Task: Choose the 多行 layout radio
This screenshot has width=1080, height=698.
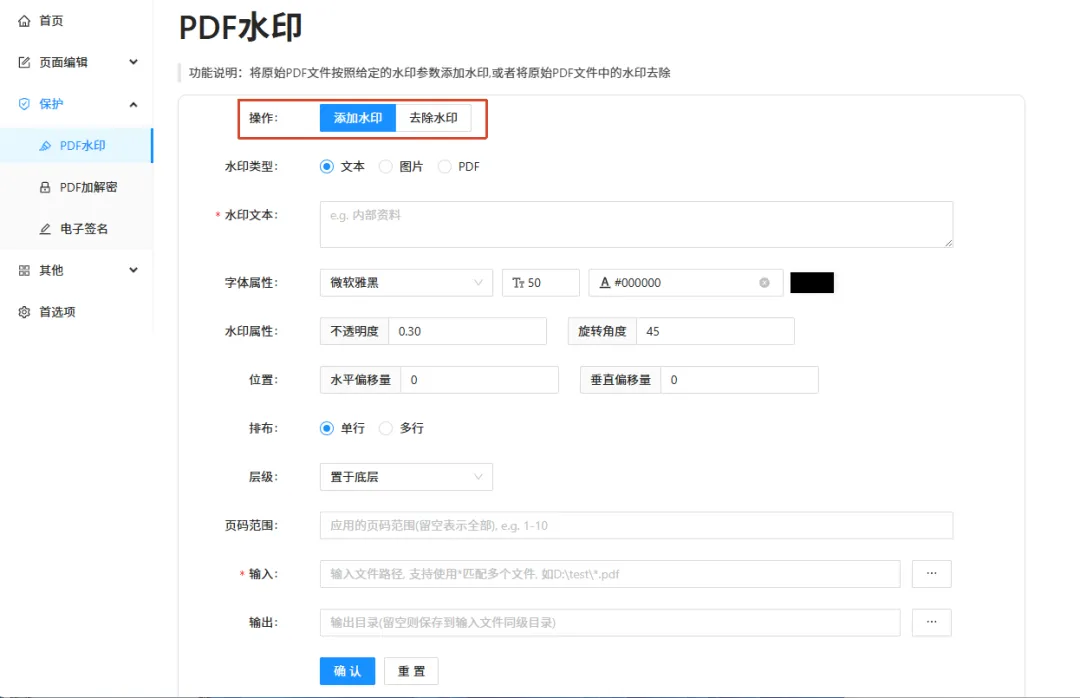Action: [386, 429]
